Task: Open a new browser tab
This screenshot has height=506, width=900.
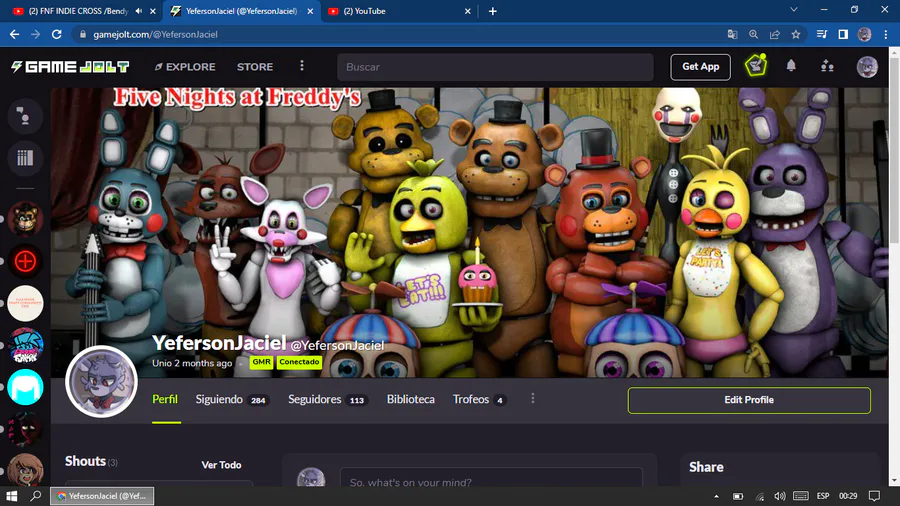Action: 492,11
